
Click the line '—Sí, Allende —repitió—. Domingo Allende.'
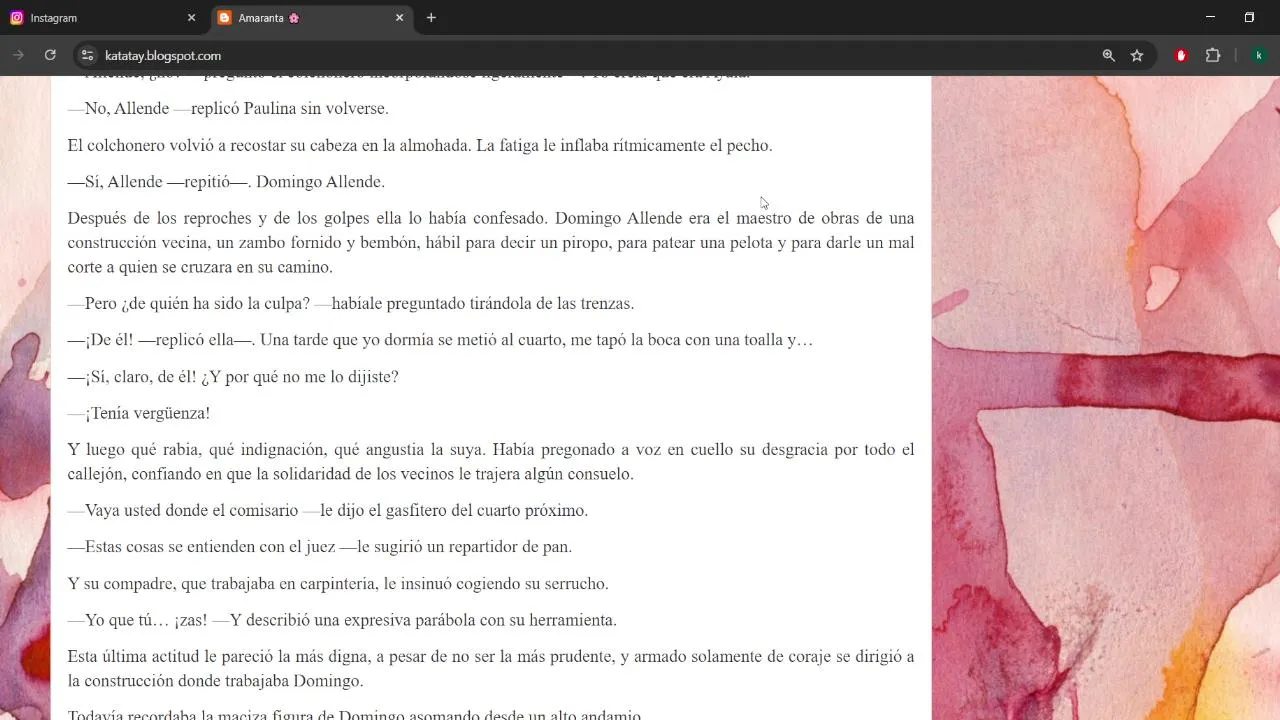[x=226, y=182]
